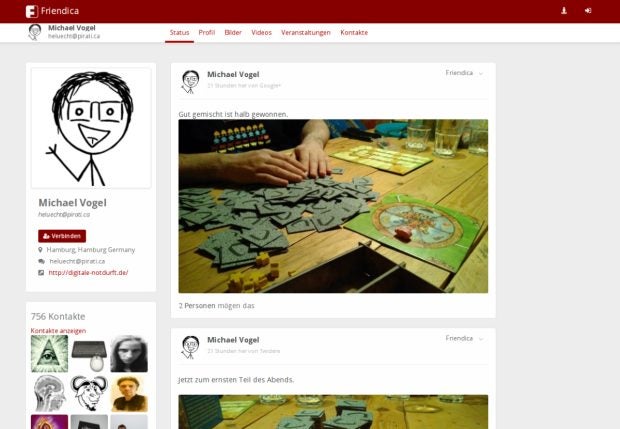
Task: Click the chat bubble icon beside heluecht@pirati.ca
Action: (x=41, y=261)
